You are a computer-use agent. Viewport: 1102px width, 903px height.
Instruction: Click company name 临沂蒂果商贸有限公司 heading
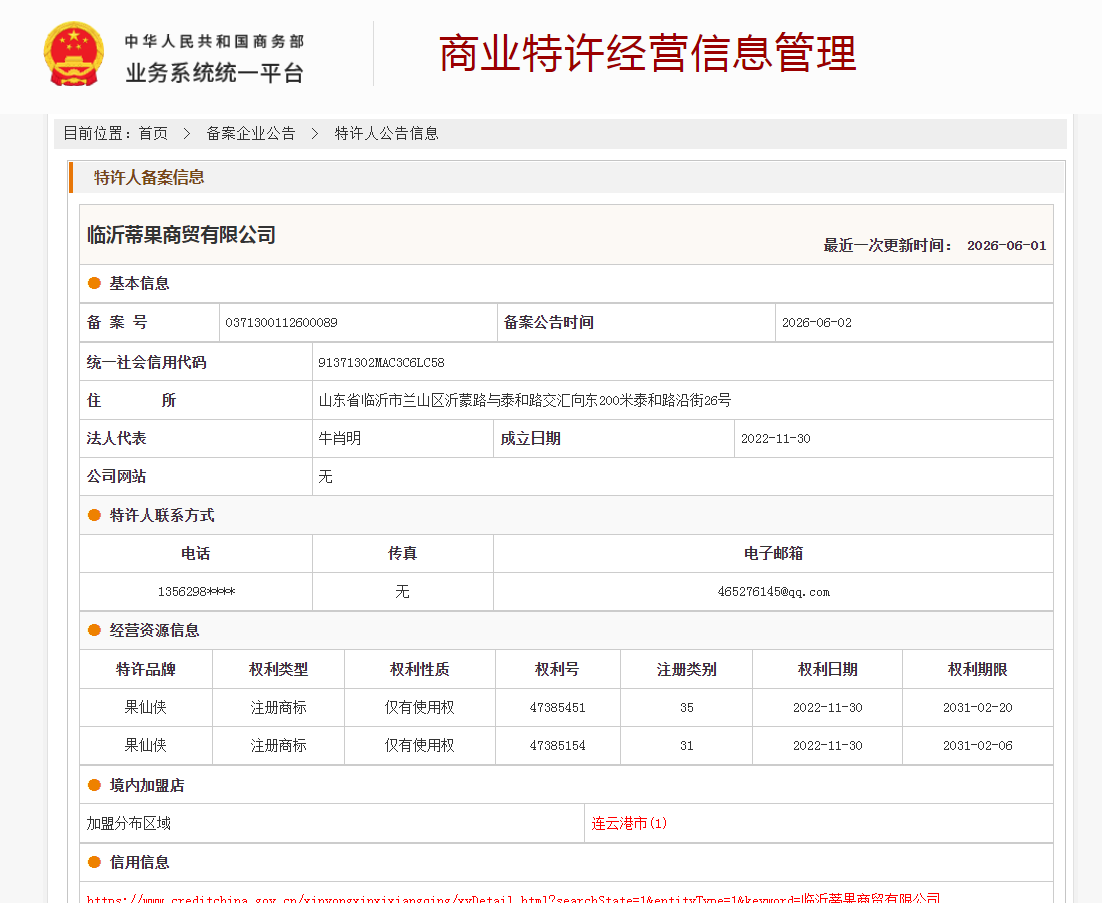[181, 235]
